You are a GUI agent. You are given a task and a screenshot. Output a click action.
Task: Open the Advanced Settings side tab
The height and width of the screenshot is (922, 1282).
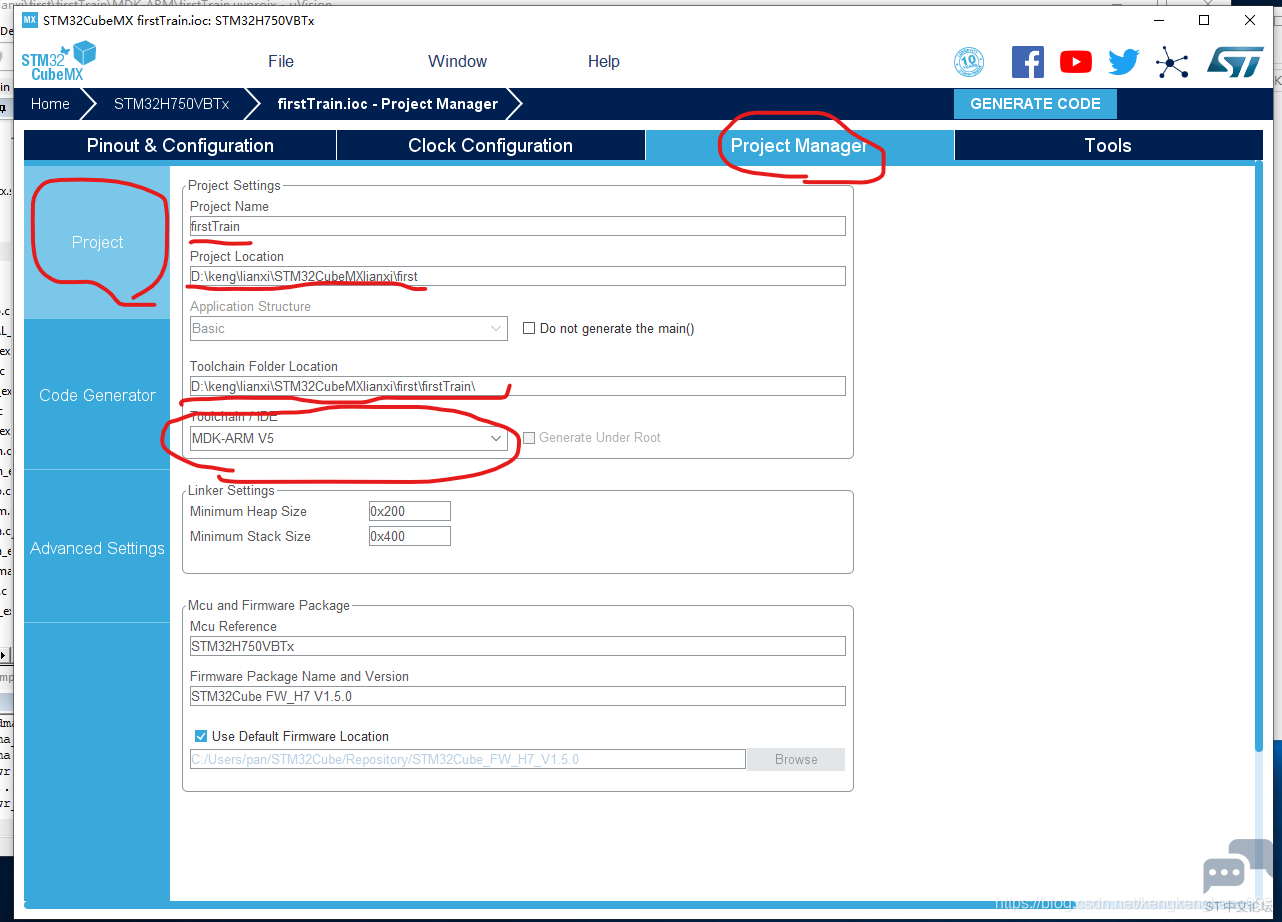(97, 548)
